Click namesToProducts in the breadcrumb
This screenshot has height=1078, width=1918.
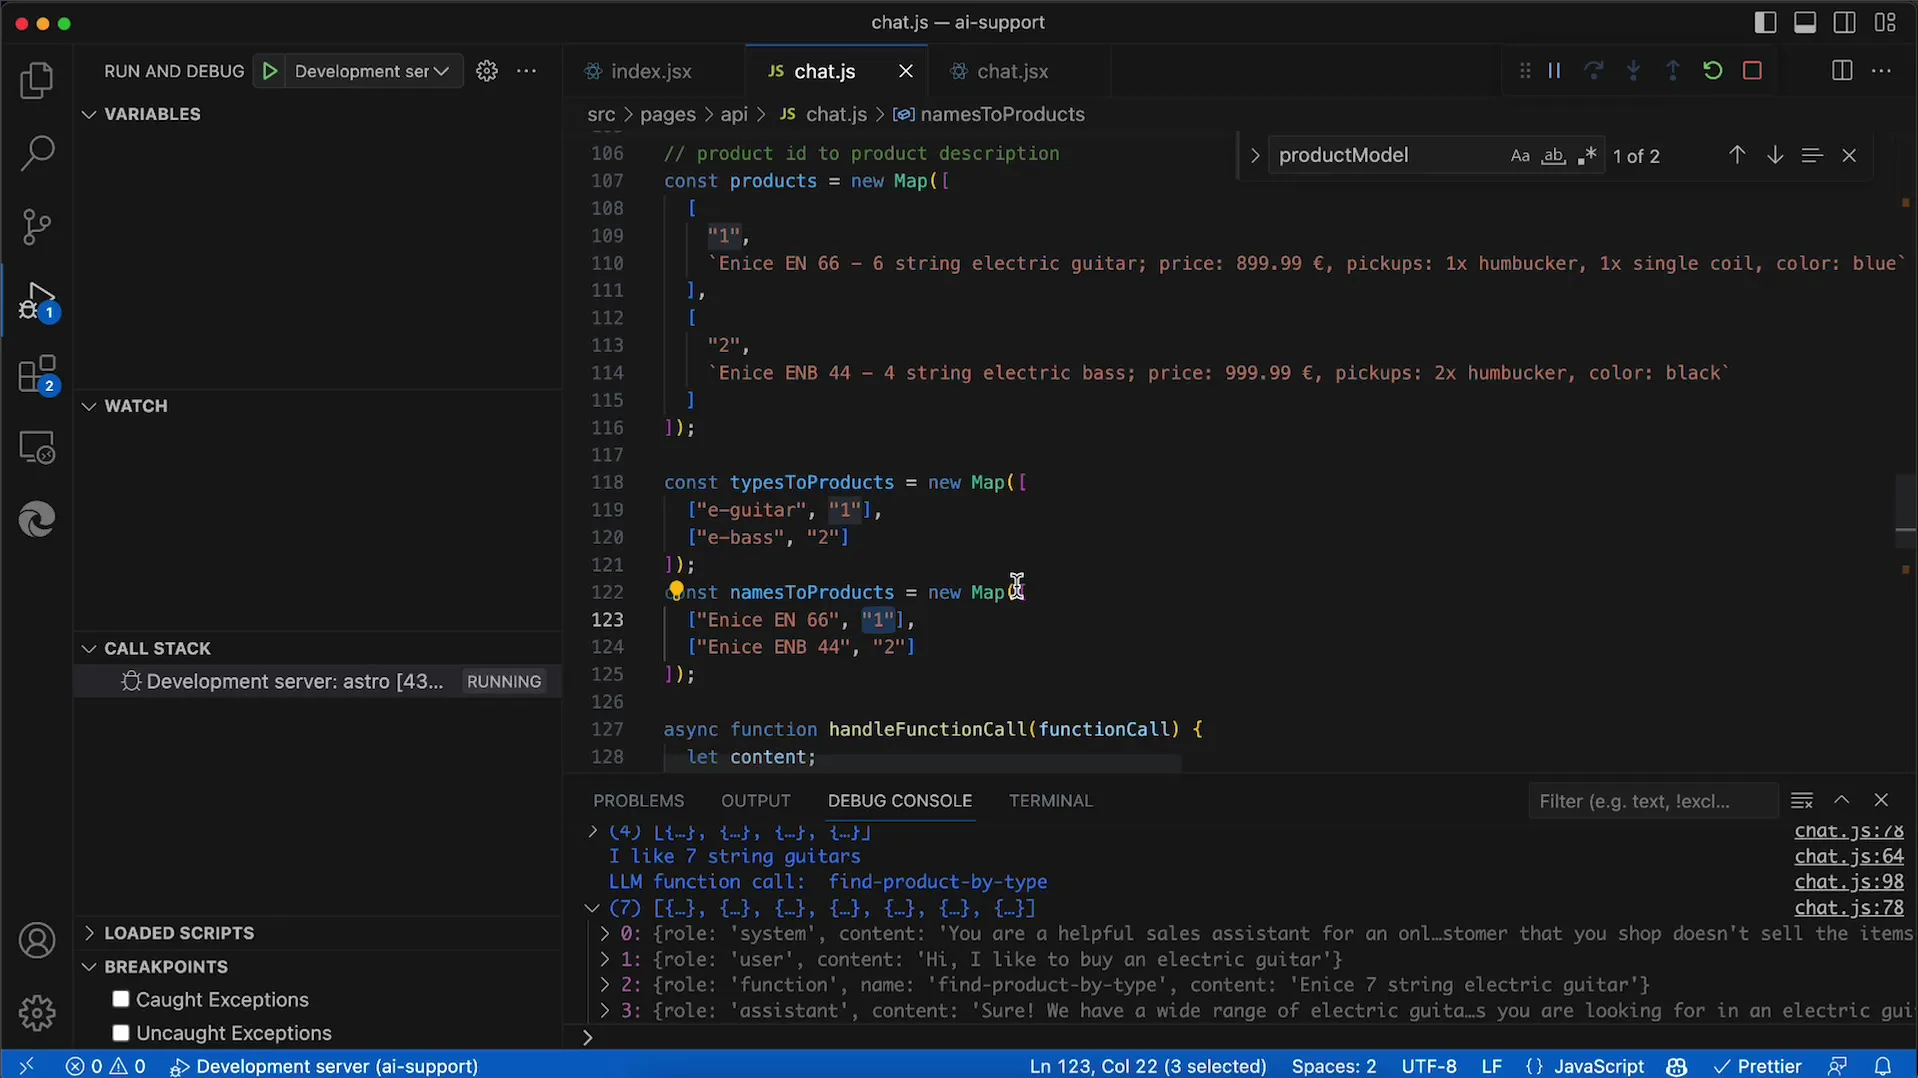point(1002,114)
